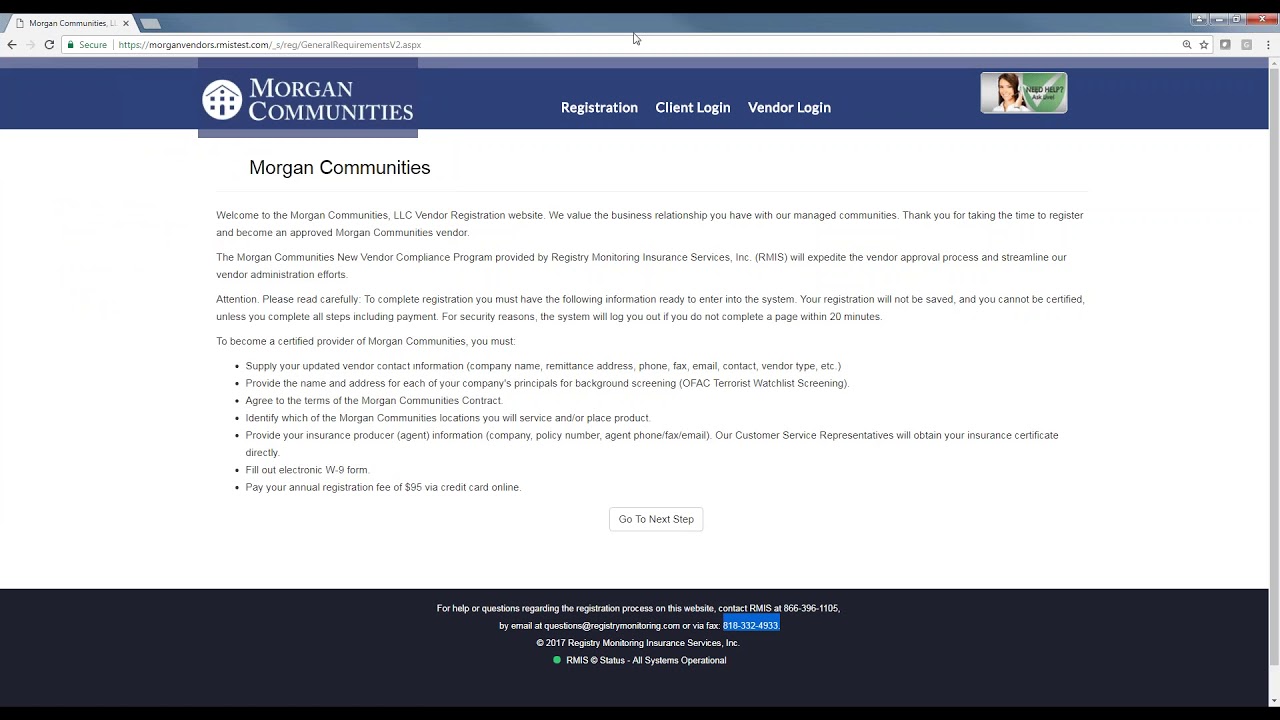Click the Go To Next Step button
The image size is (1280, 720).
click(x=656, y=519)
